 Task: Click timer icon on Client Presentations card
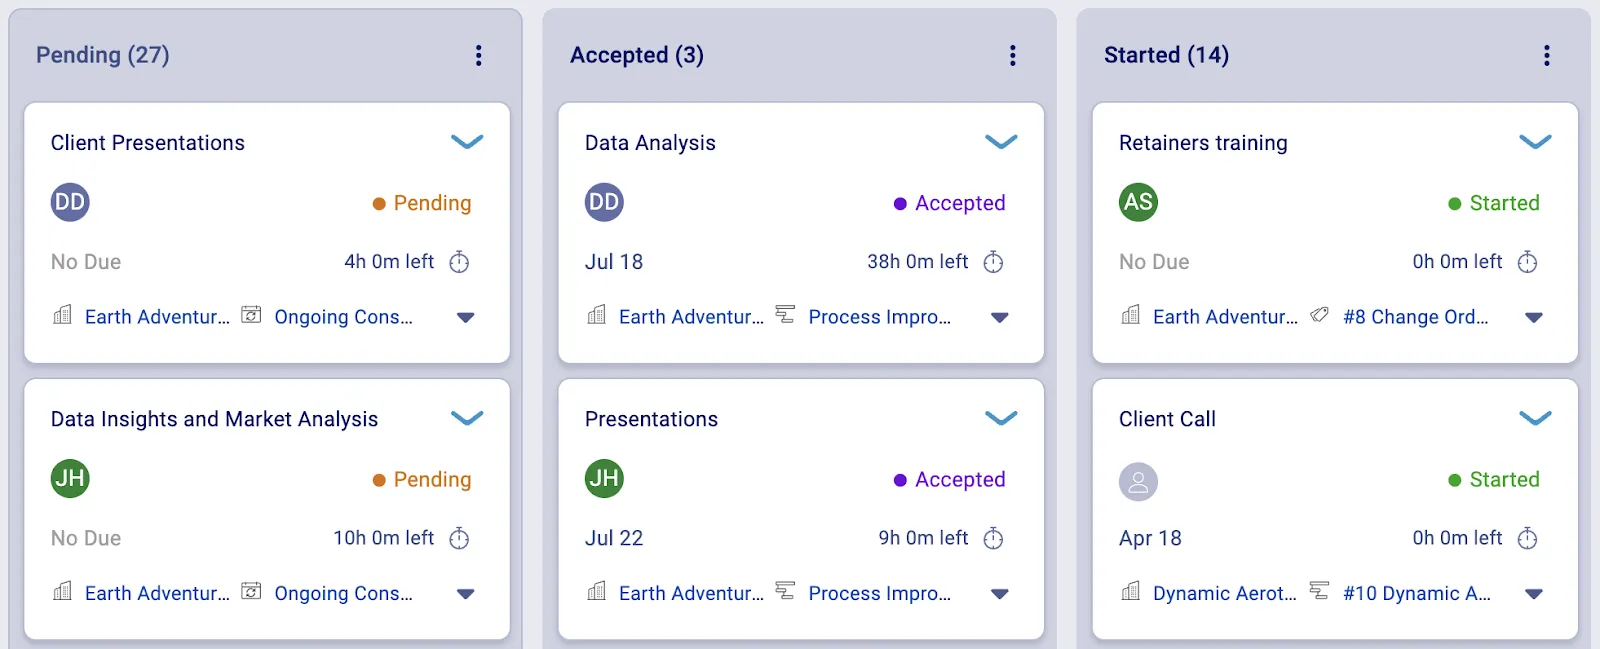pos(459,262)
